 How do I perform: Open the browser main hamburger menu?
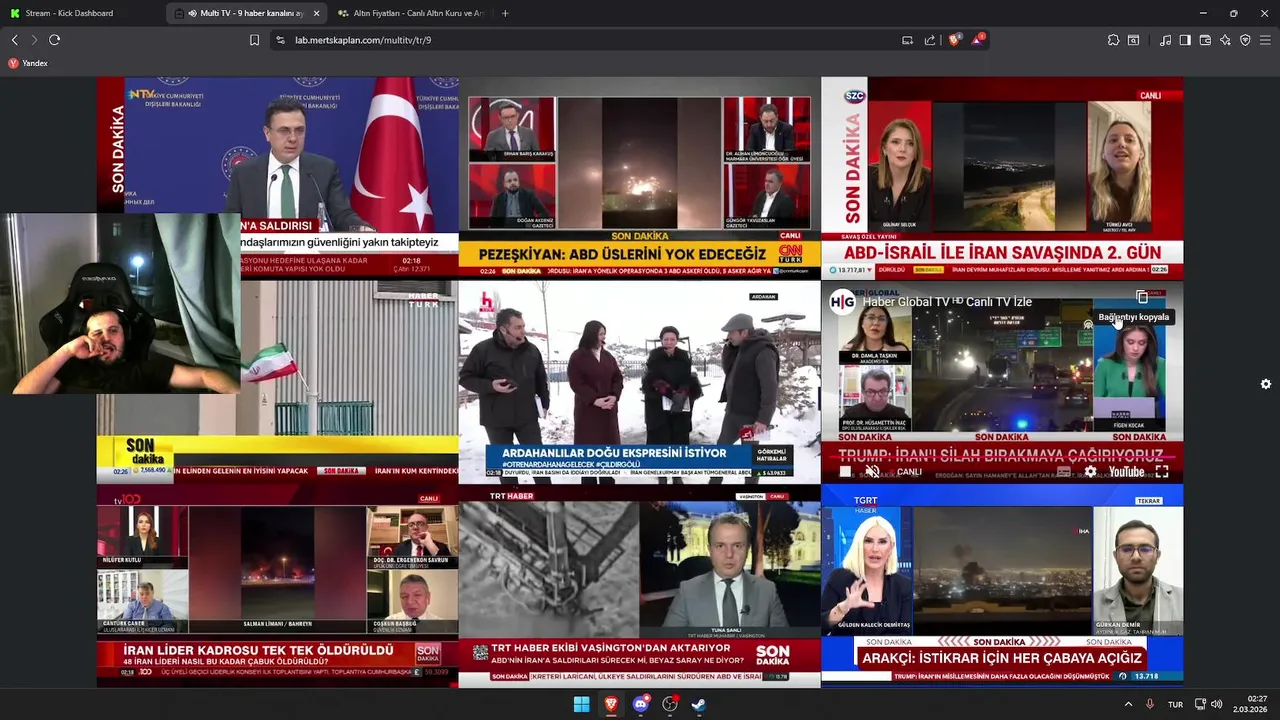pyautogui.click(x=1265, y=40)
